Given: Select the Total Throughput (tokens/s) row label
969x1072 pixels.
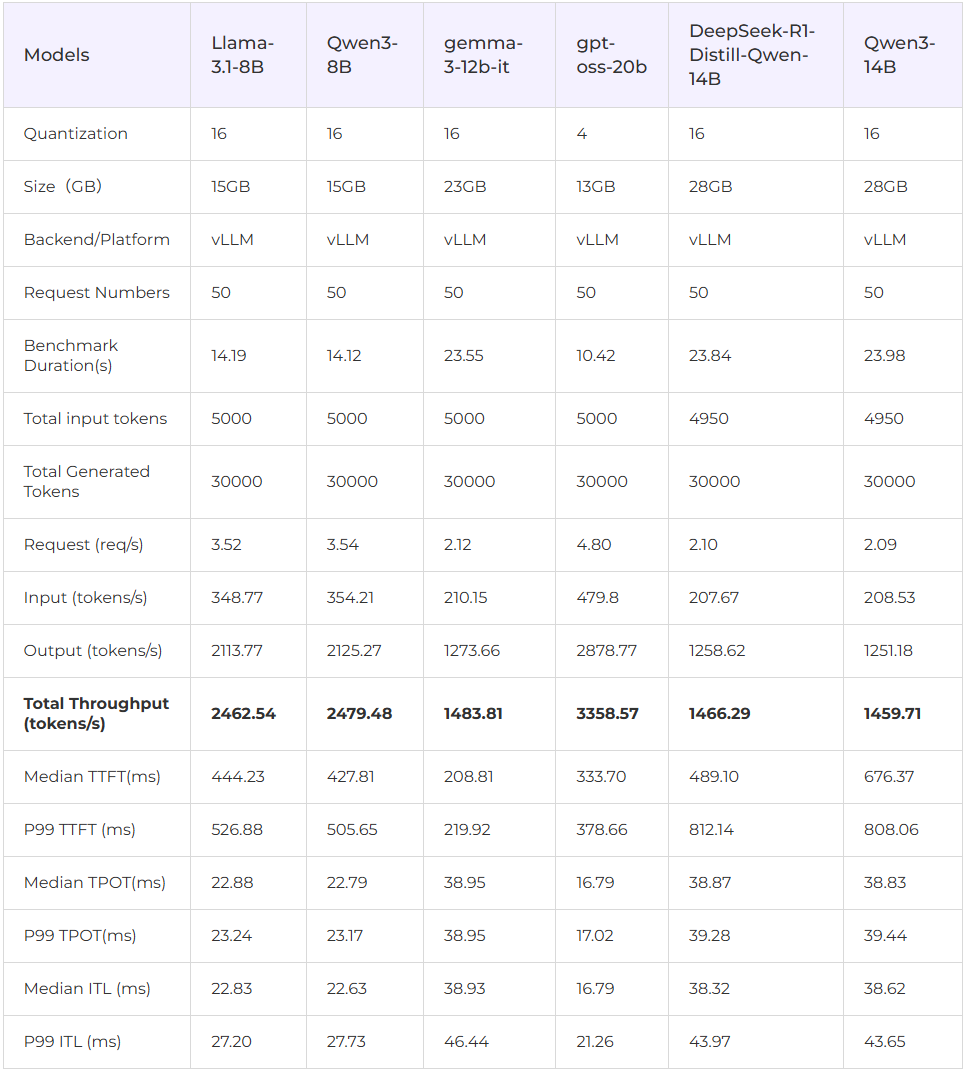Looking at the screenshot, I should (x=96, y=713).
